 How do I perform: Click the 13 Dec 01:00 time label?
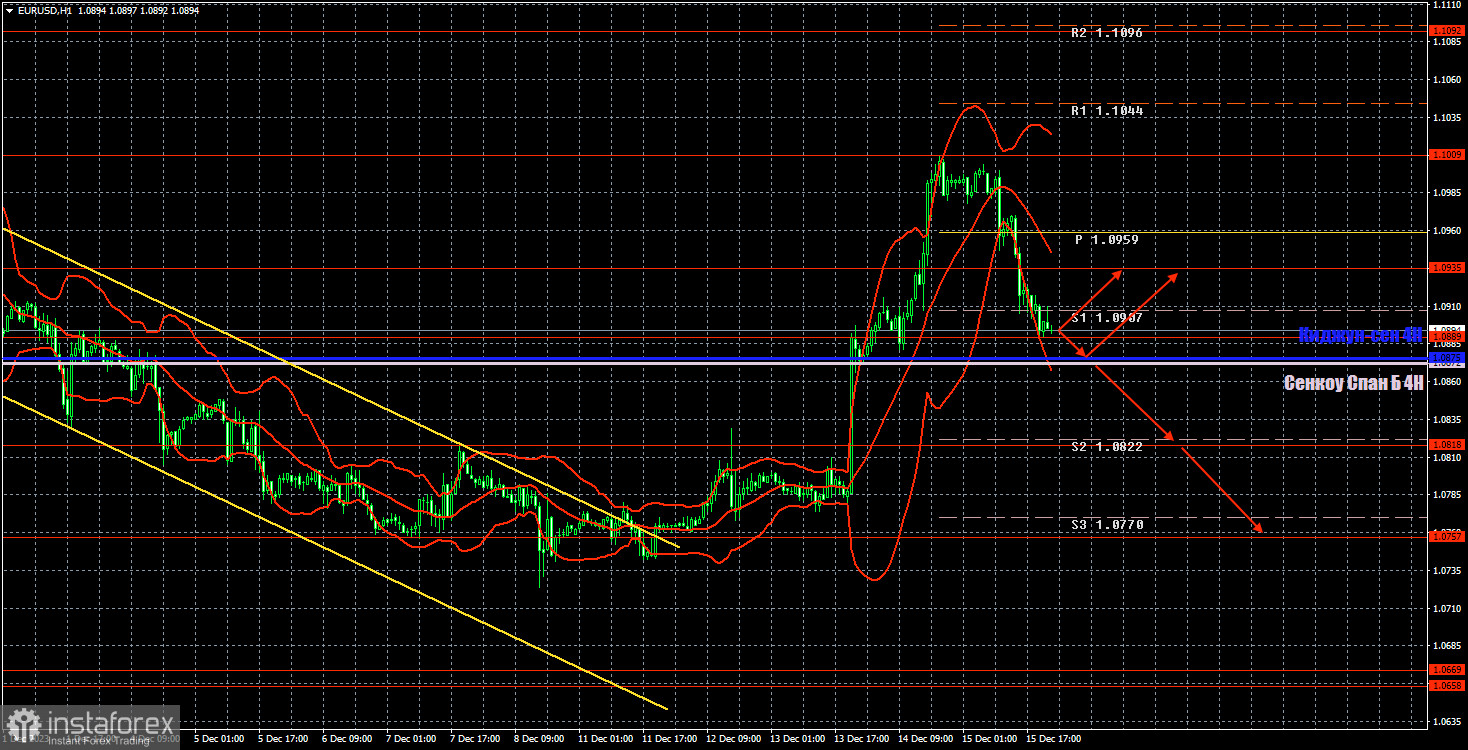(x=797, y=740)
